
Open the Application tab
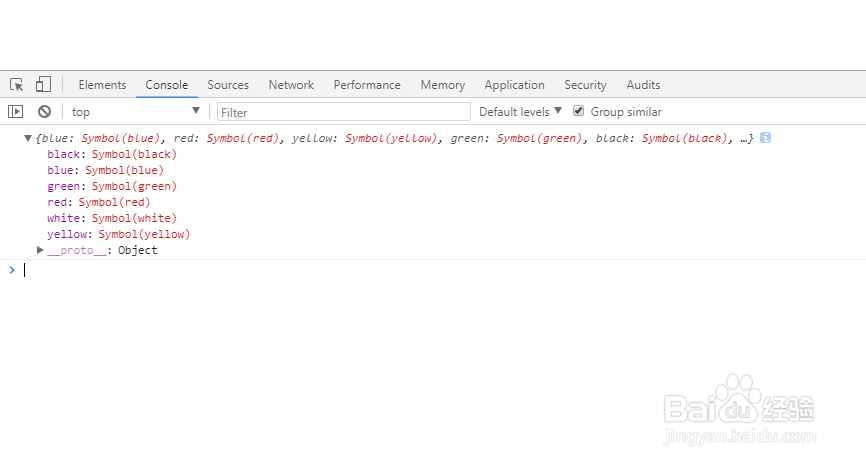point(514,84)
